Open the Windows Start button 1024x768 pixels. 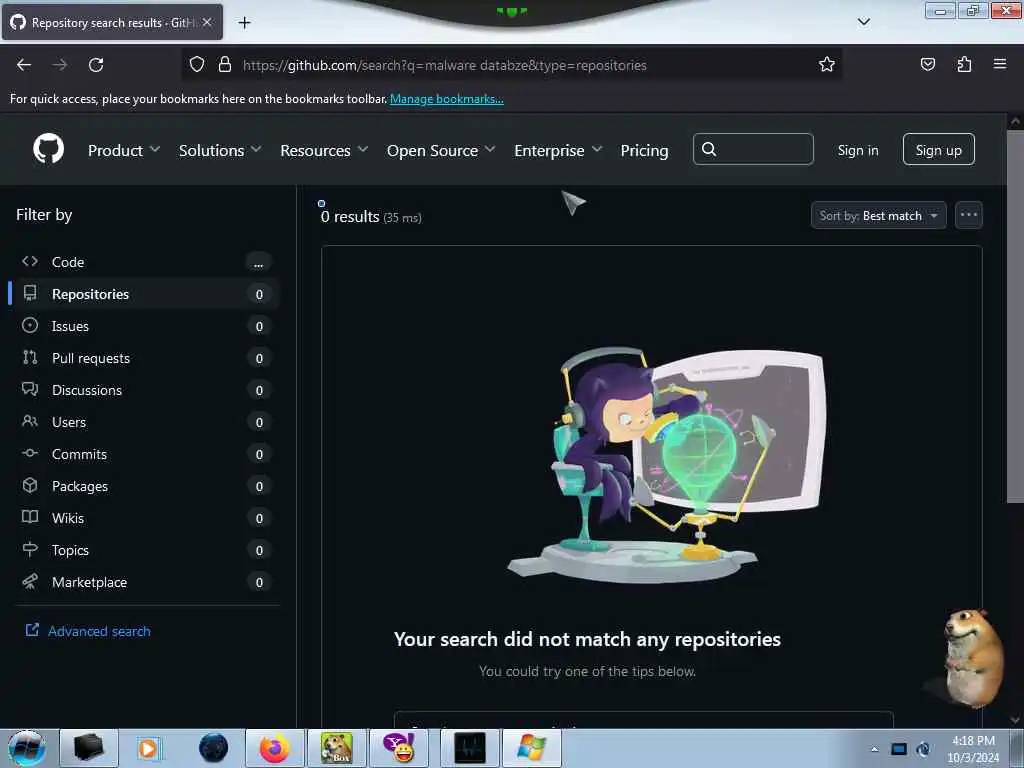click(x=27, y=748)
